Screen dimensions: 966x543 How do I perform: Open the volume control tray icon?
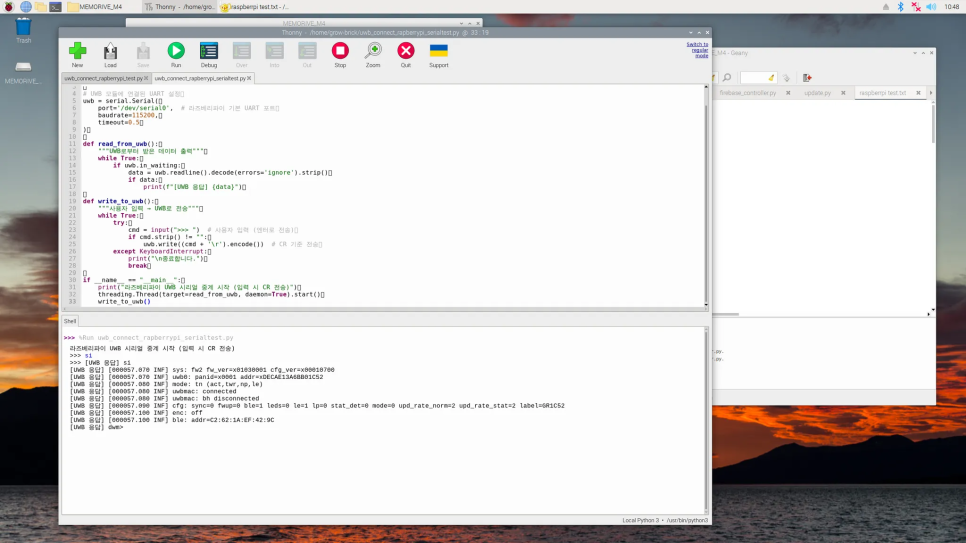pyautogui.click(x=932, y=7)
